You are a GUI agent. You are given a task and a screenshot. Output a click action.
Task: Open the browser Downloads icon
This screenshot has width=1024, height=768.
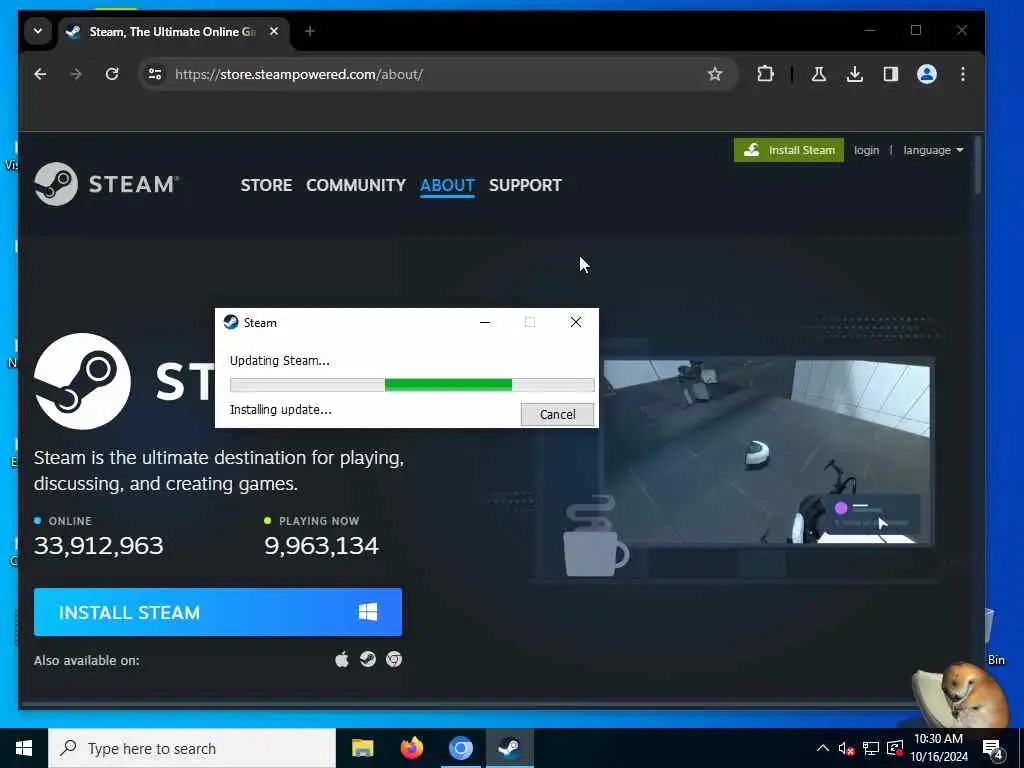point(854,74)
